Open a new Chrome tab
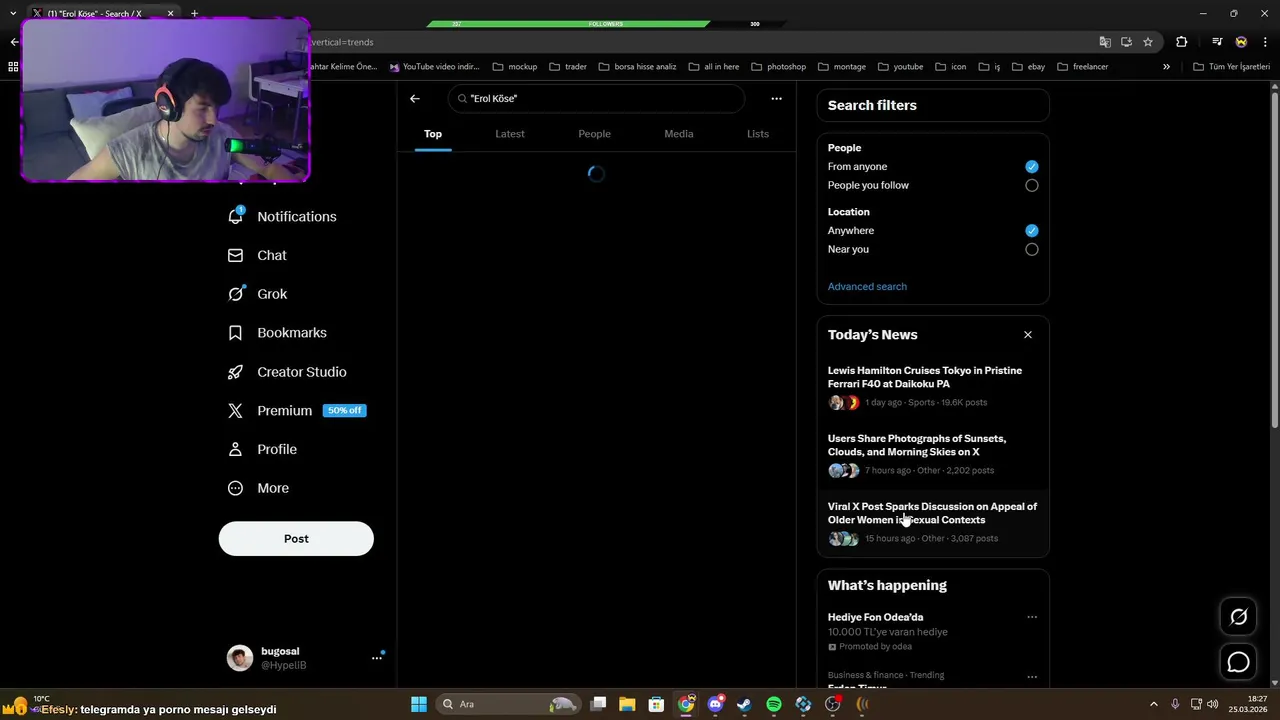The image size is (1280, 720). click(194, 13)
